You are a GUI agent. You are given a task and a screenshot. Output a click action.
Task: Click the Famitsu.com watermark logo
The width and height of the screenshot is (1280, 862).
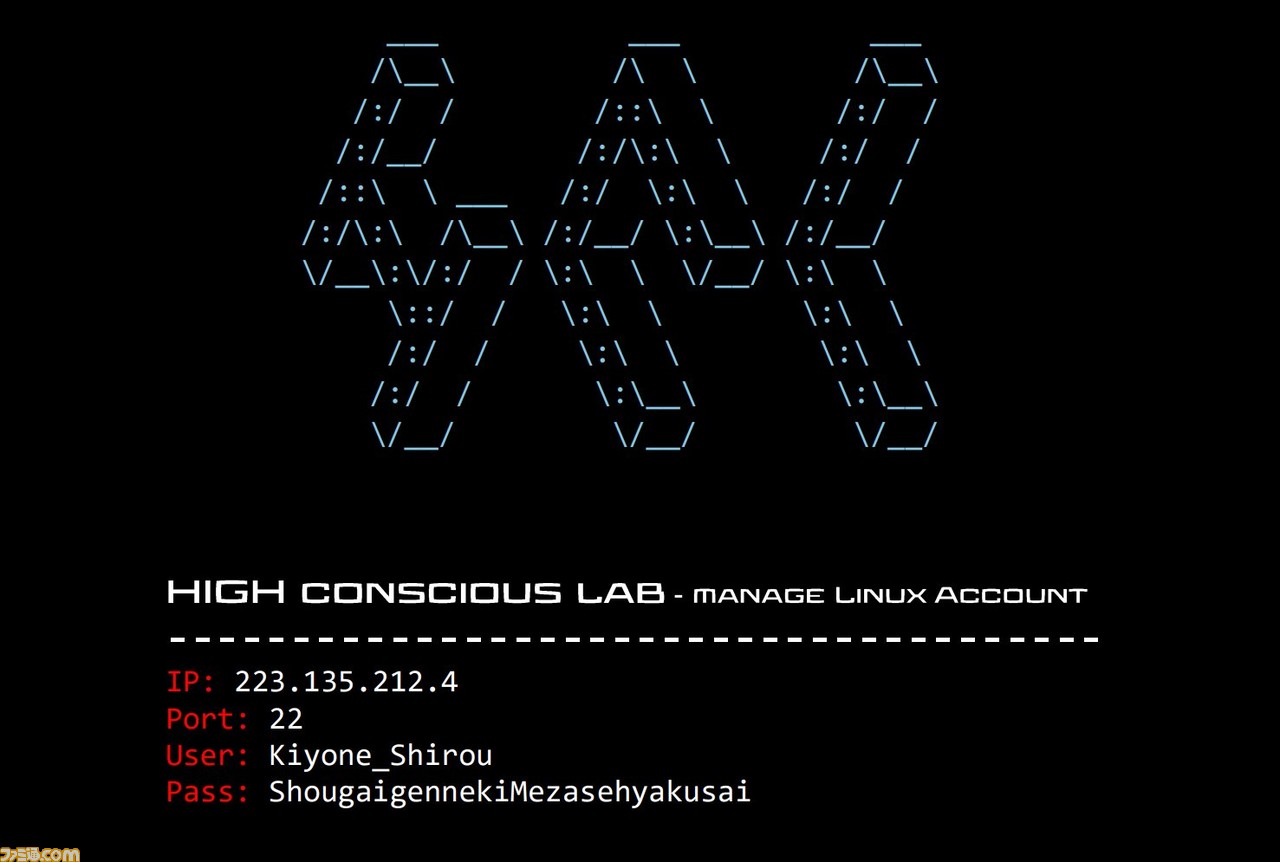click(40, 853)
